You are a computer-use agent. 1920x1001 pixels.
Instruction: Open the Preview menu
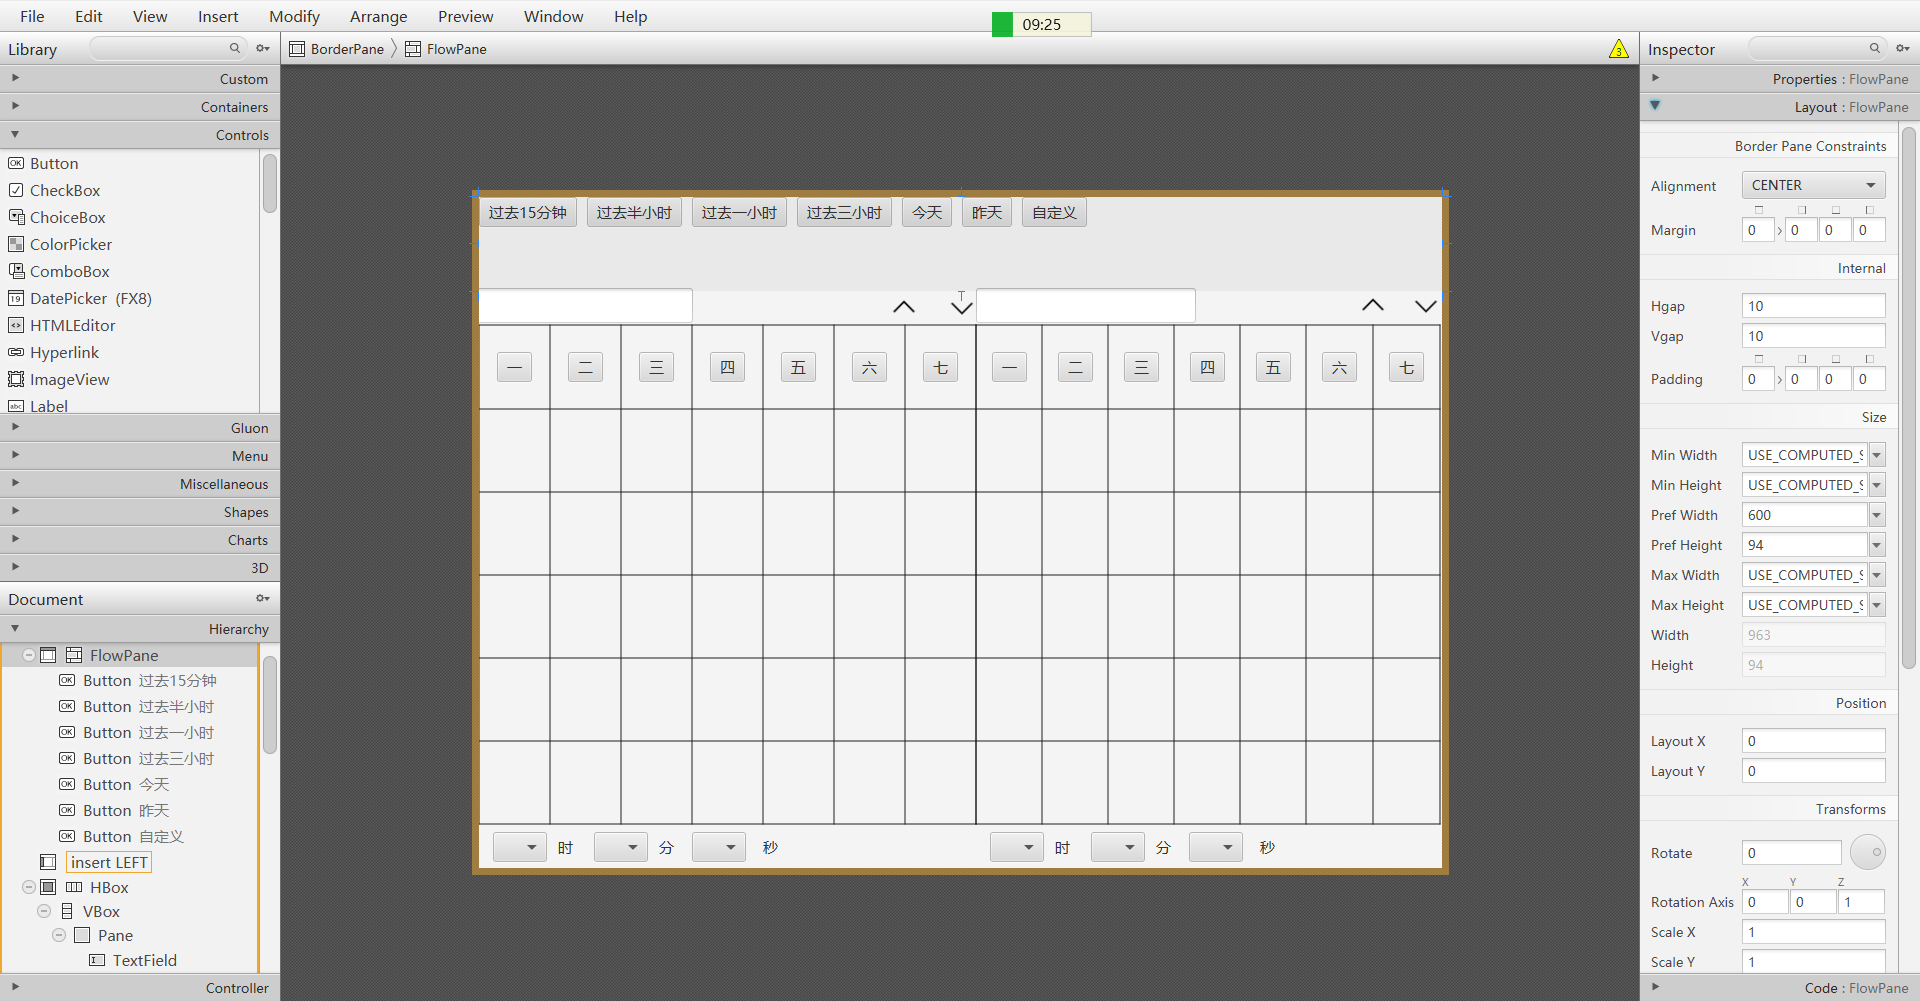coord(465,16)
